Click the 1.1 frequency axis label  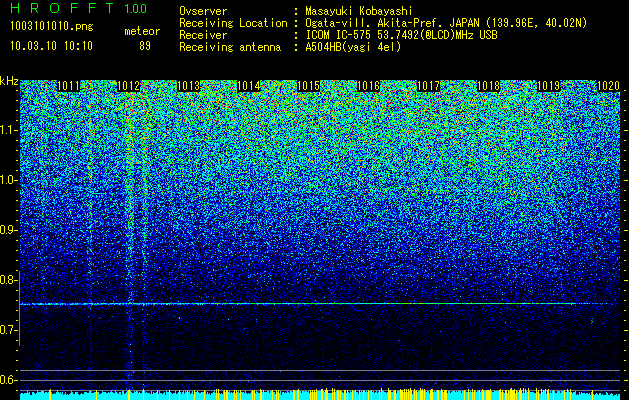click(8, 130)
